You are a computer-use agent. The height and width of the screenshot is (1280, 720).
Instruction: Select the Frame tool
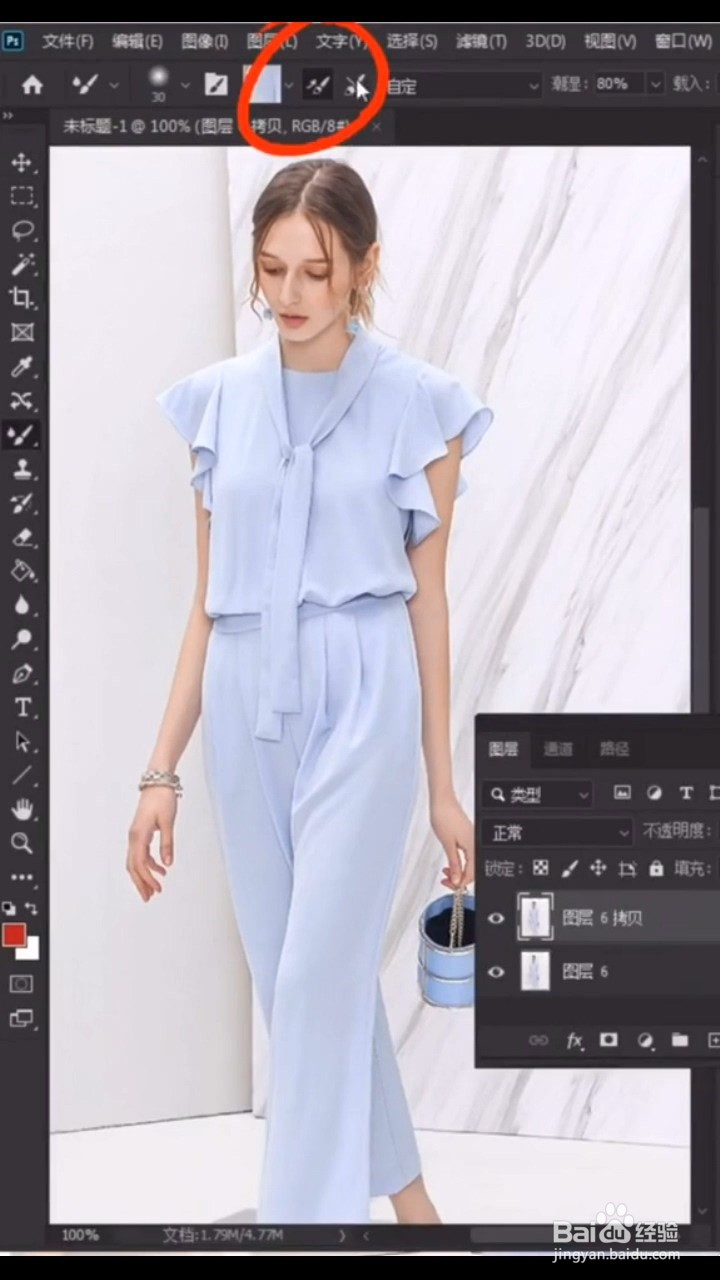(21, 332)
